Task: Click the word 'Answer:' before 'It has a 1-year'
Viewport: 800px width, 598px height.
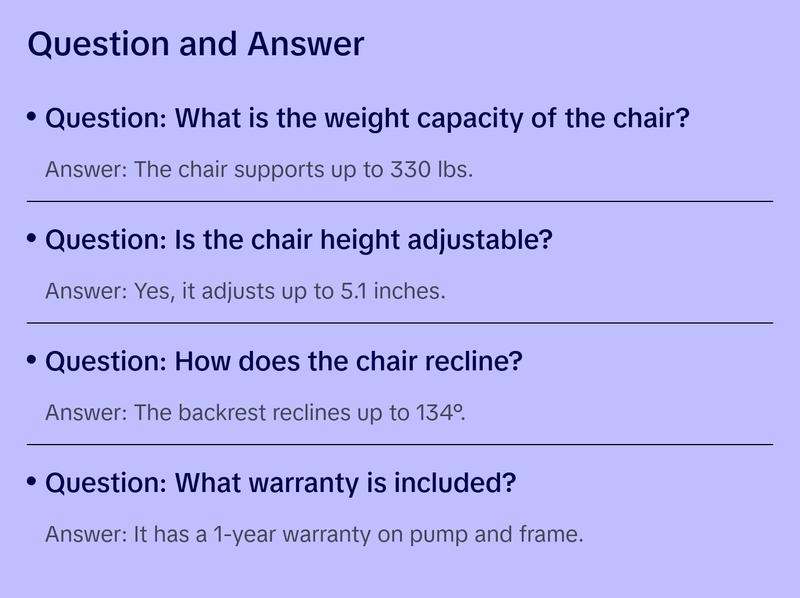Action: pyautogui.click(x=86, y=535)
